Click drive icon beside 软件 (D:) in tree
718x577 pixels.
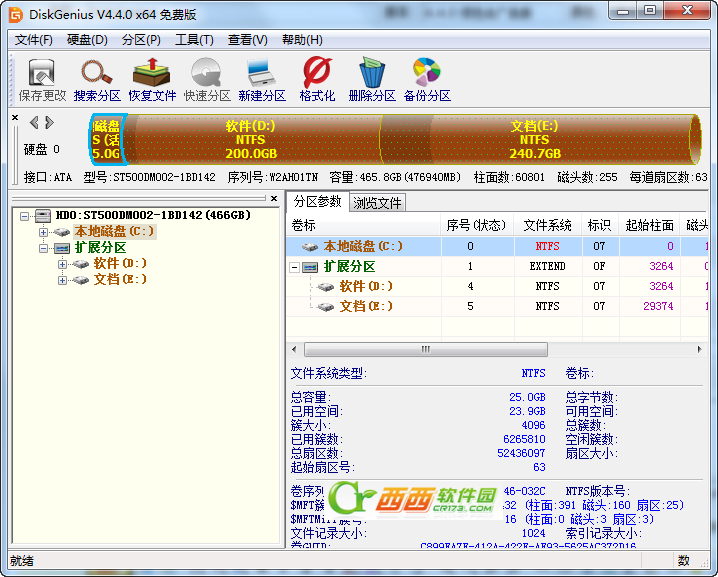click(81, 264)
